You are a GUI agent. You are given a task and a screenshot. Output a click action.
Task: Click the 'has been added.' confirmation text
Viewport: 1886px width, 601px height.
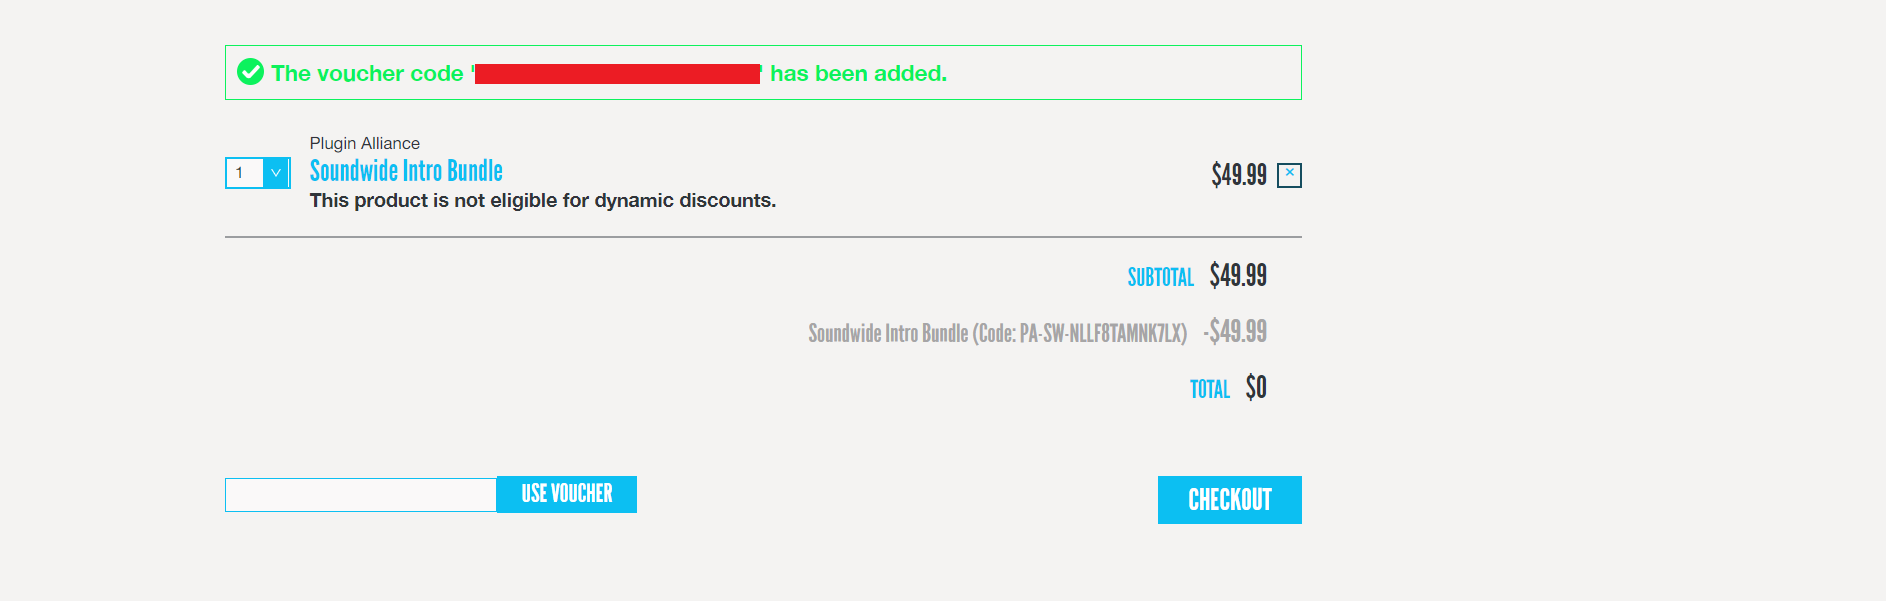tap(858, 73)
